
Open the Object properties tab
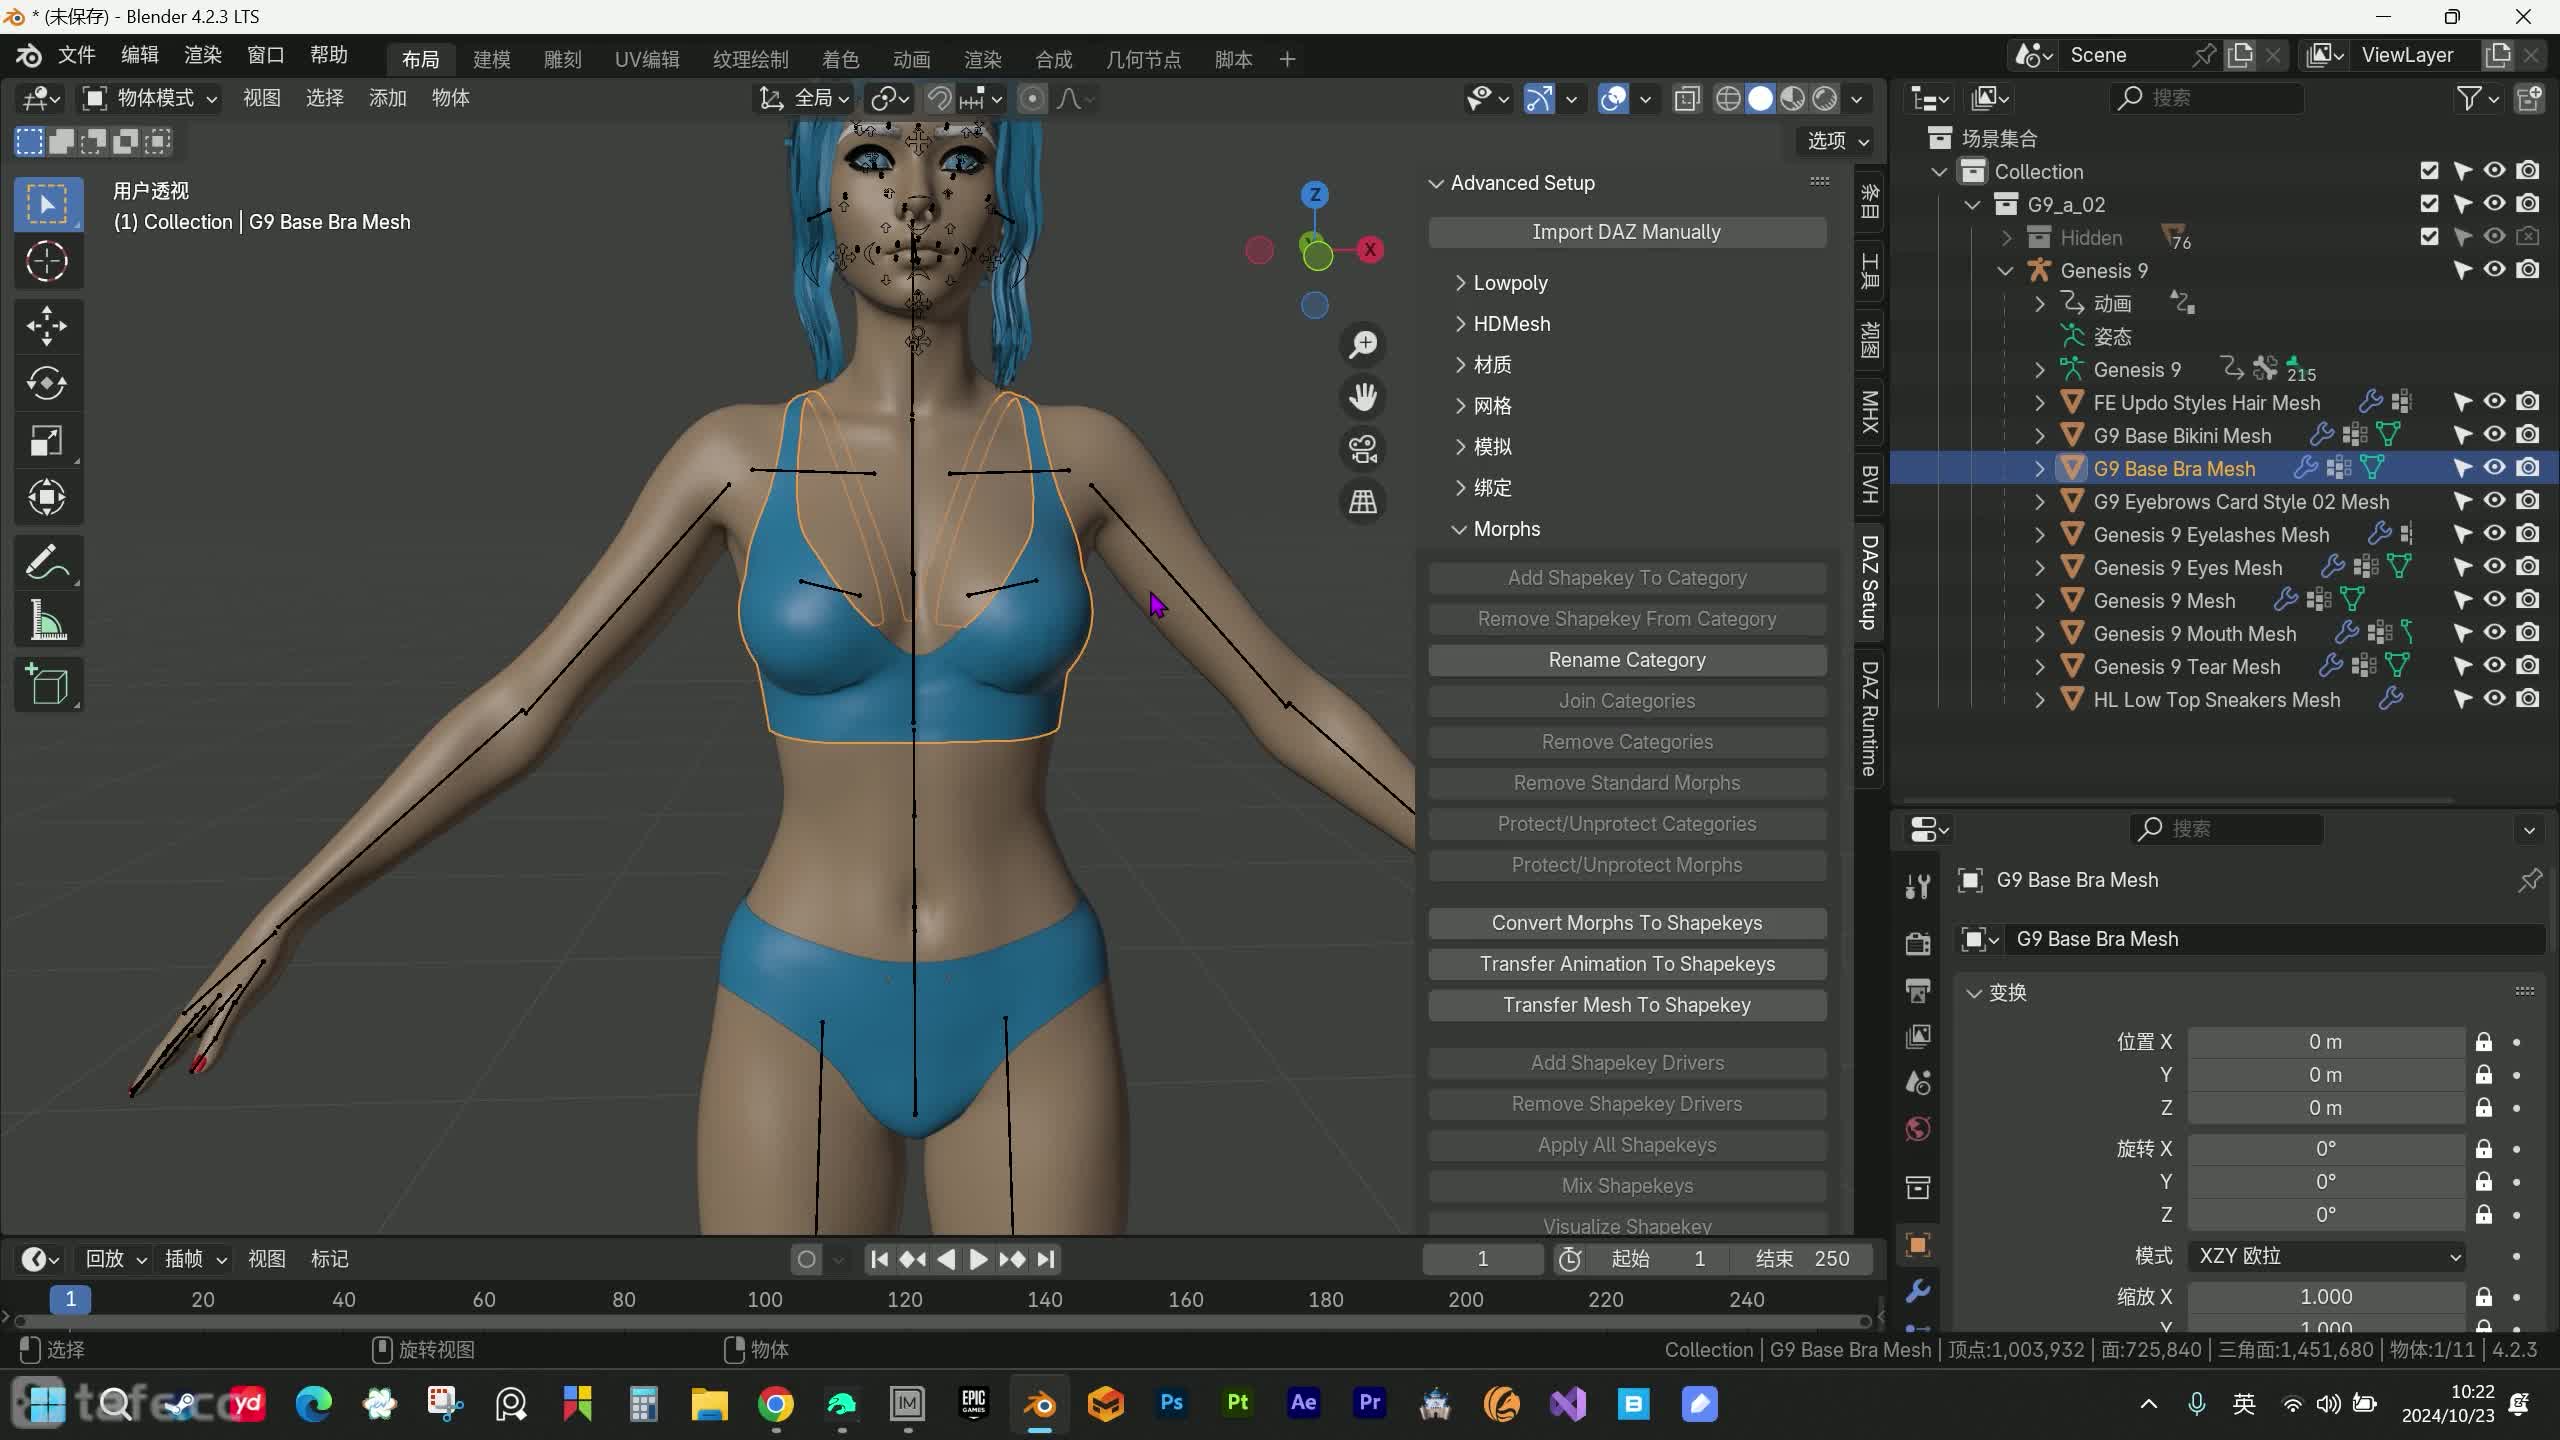pyautogui.click(x=1917, y=1245)
